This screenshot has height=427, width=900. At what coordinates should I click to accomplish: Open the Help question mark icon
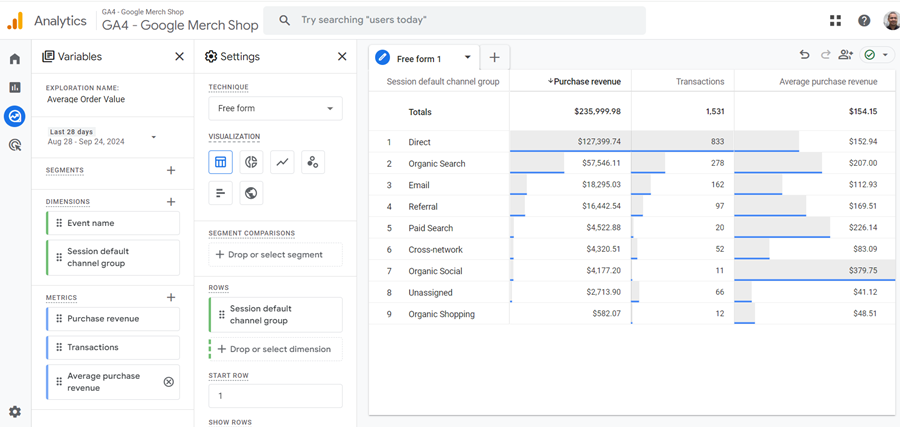(864, 21)
